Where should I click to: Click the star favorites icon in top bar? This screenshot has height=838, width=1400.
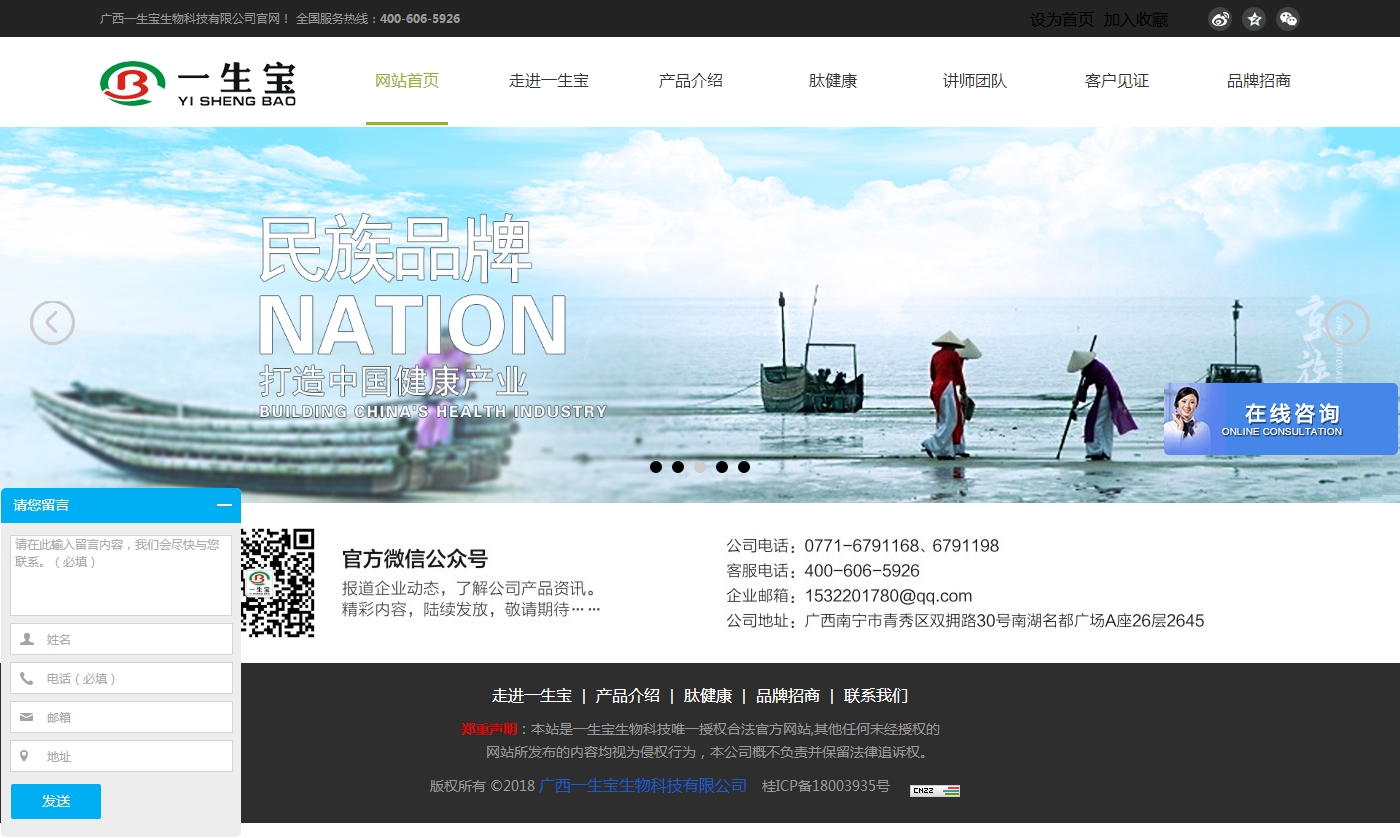click(1254, 19)
